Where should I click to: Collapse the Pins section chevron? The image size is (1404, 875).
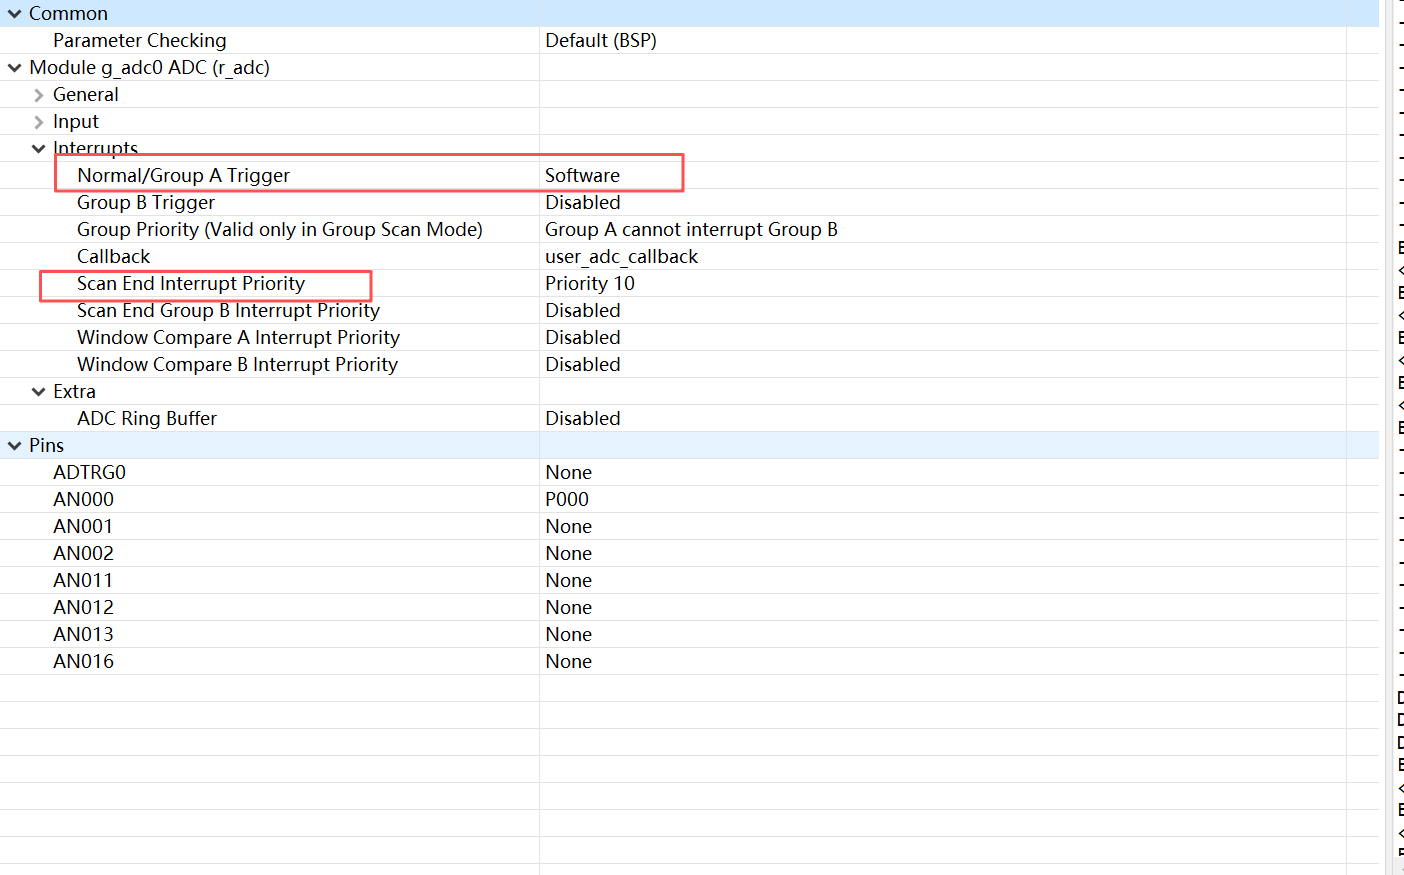[14, 446]
